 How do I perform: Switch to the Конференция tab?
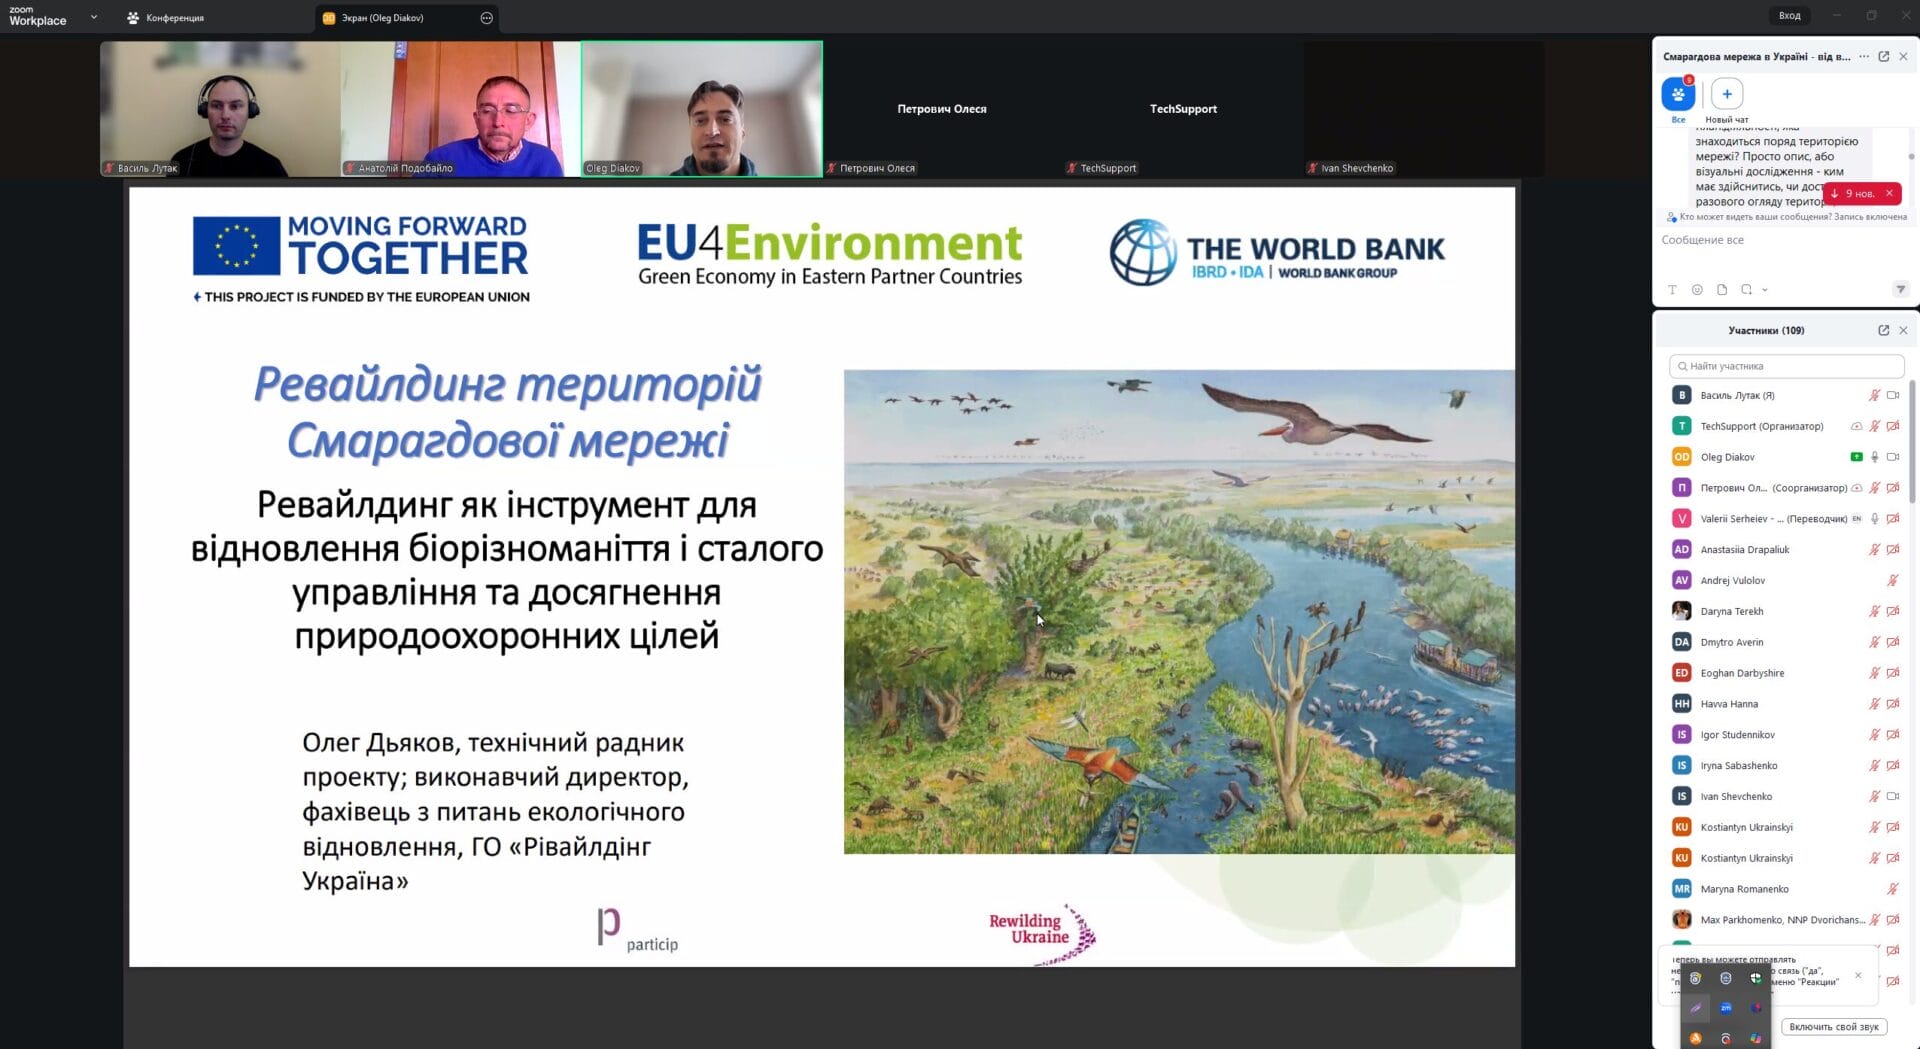coord(166,18)
